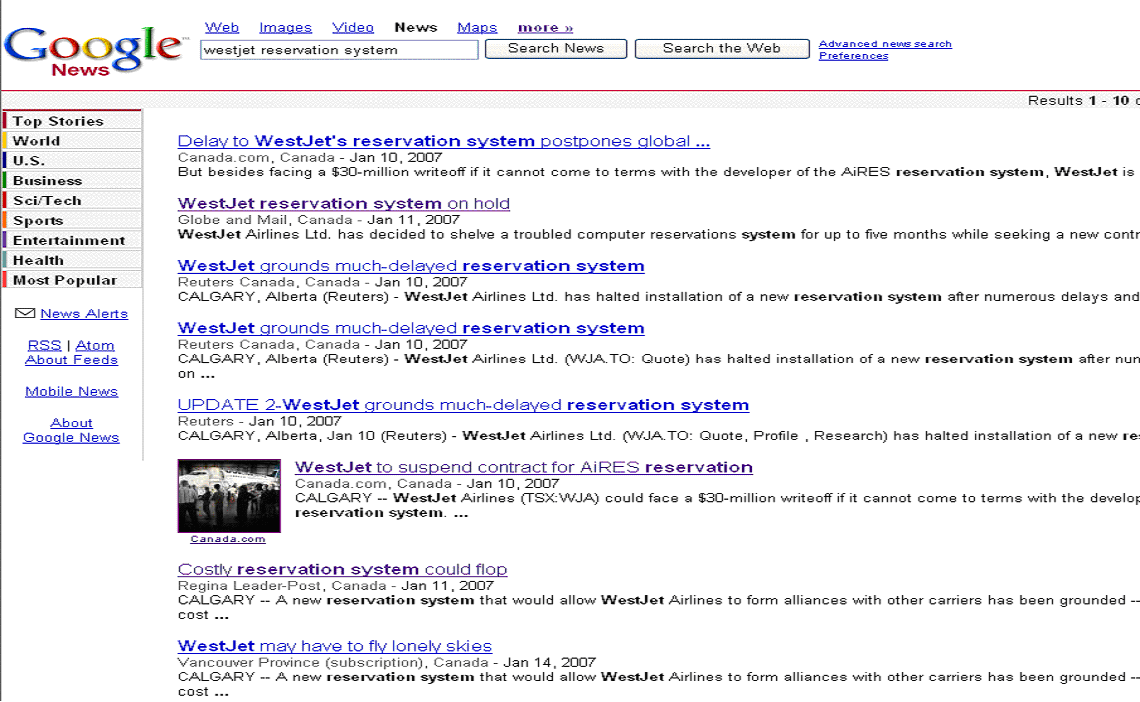Open the Web search tab link

pos(222,28)
